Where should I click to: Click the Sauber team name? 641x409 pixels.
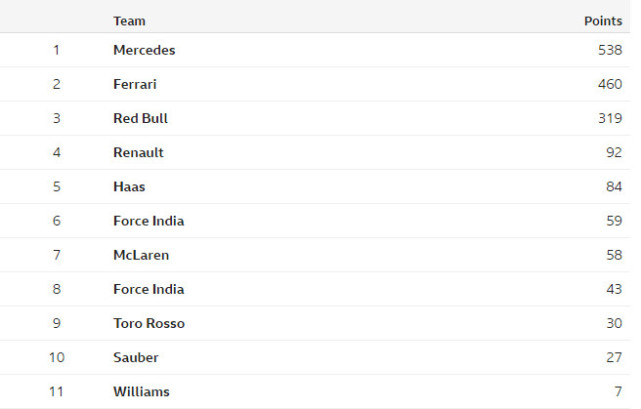[136, 357]
